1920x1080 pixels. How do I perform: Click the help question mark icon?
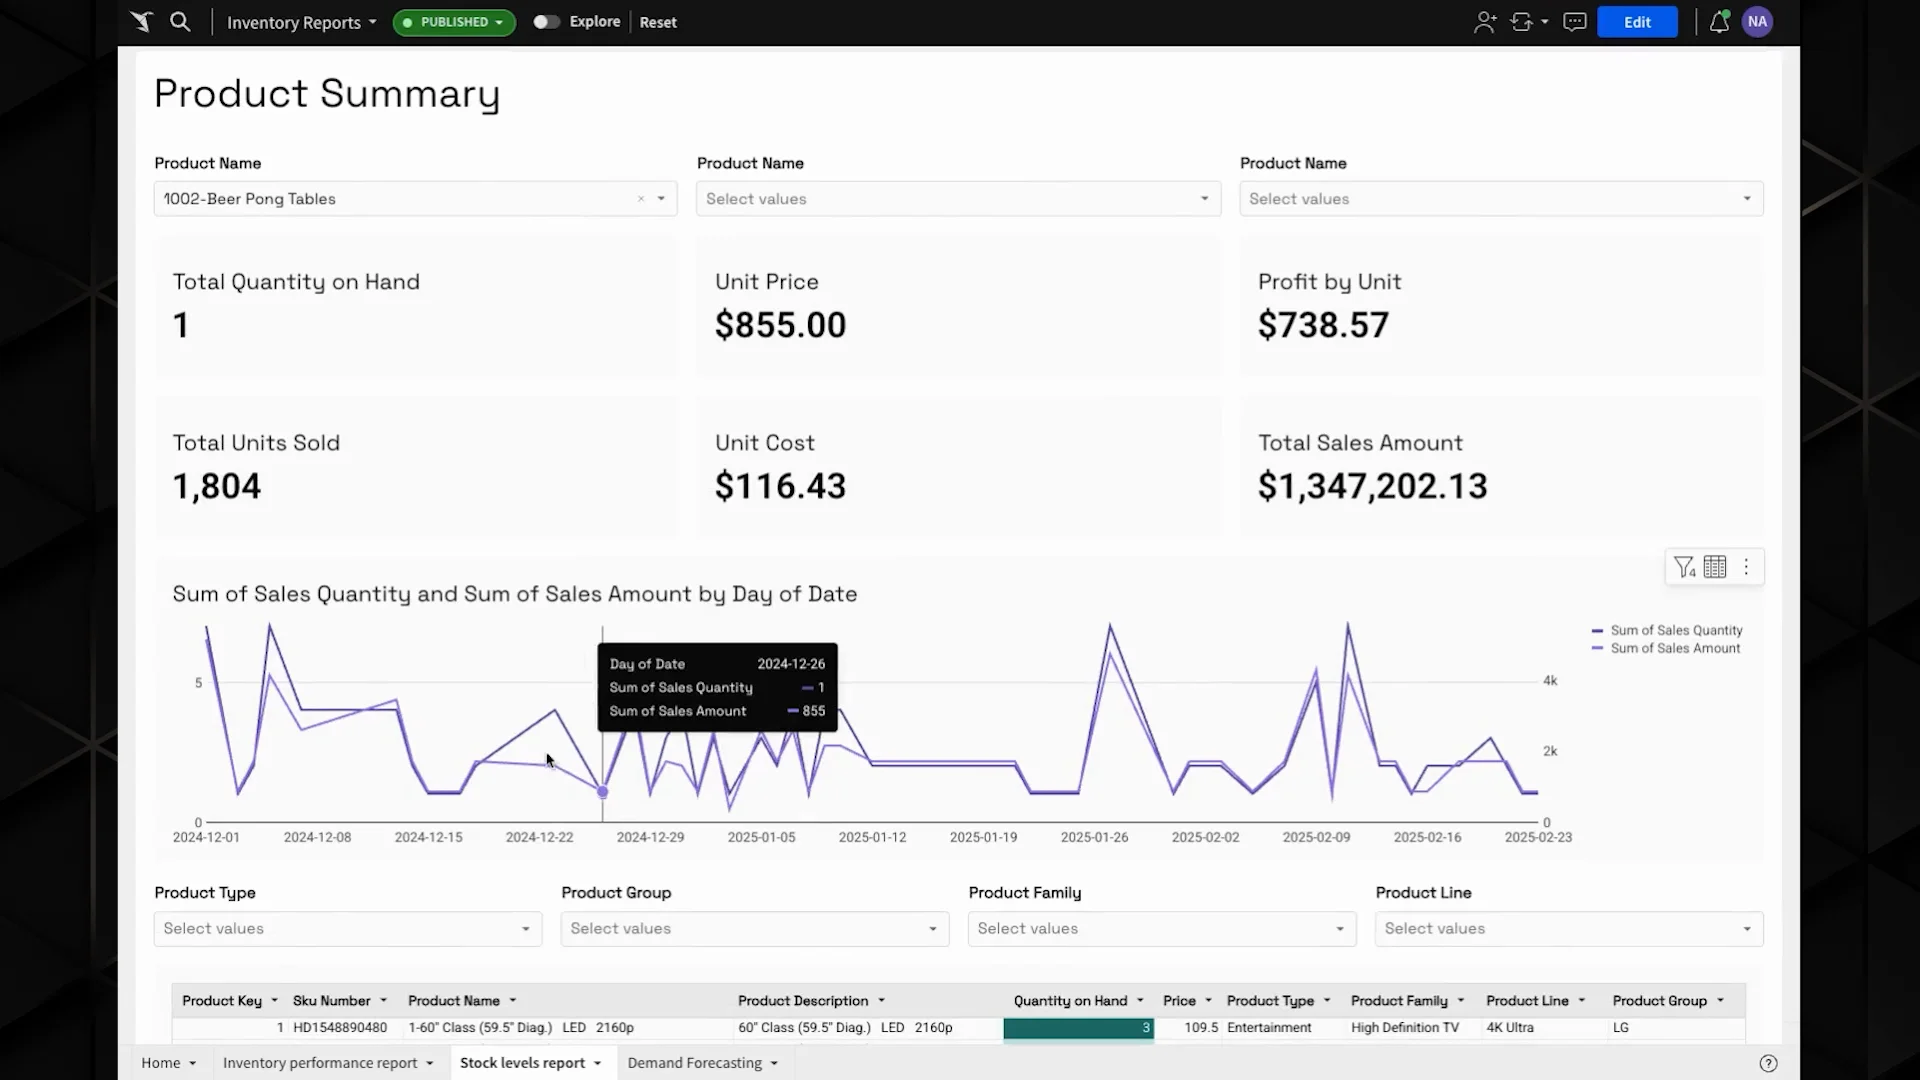coord(1768,1063)
